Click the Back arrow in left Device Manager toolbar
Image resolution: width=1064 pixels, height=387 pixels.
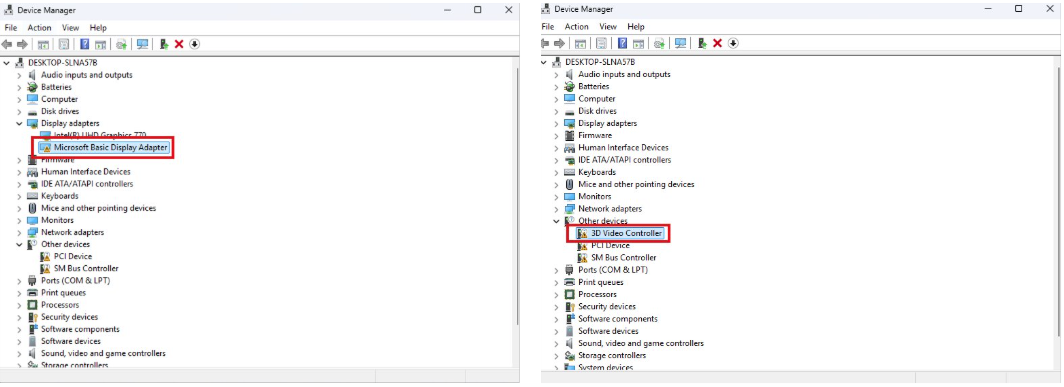click(7, 44)
